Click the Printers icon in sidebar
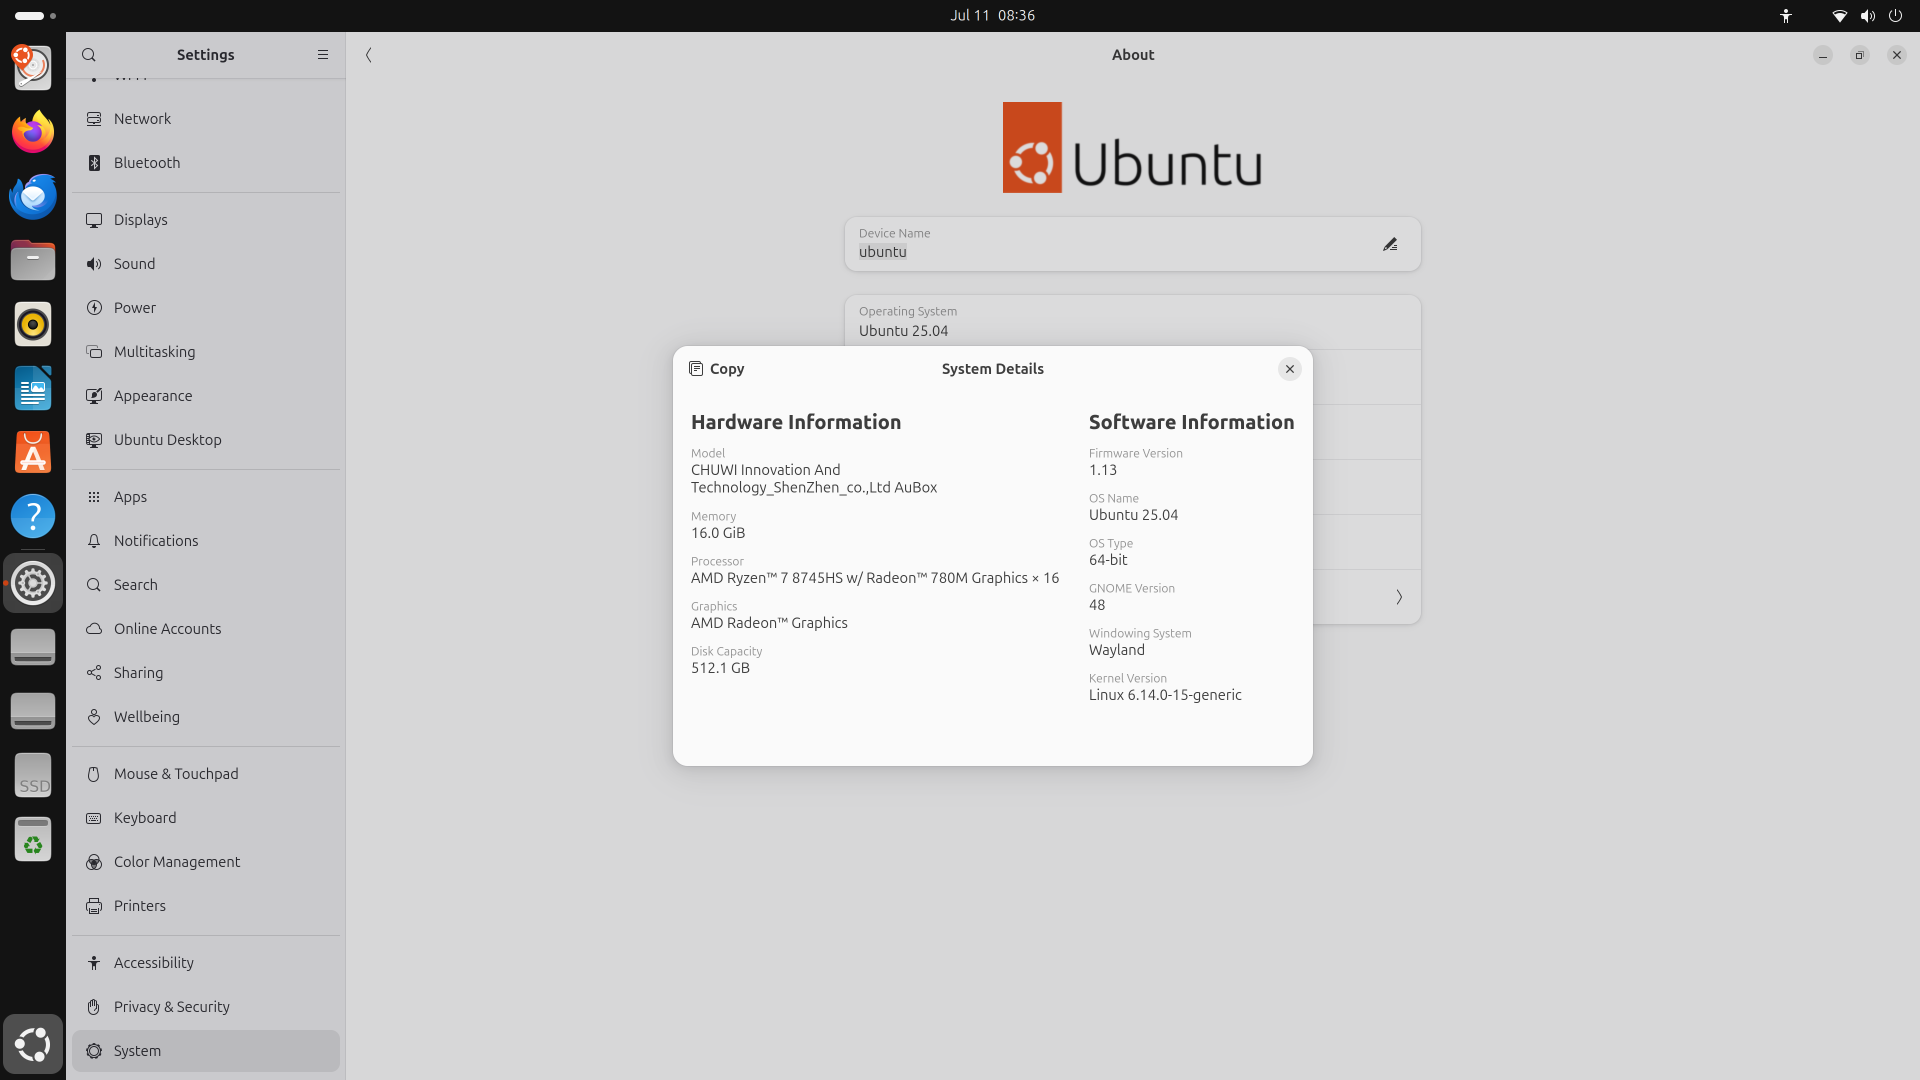Image resolution: width=1920 pixels, height=1080 pixels. 94,906
